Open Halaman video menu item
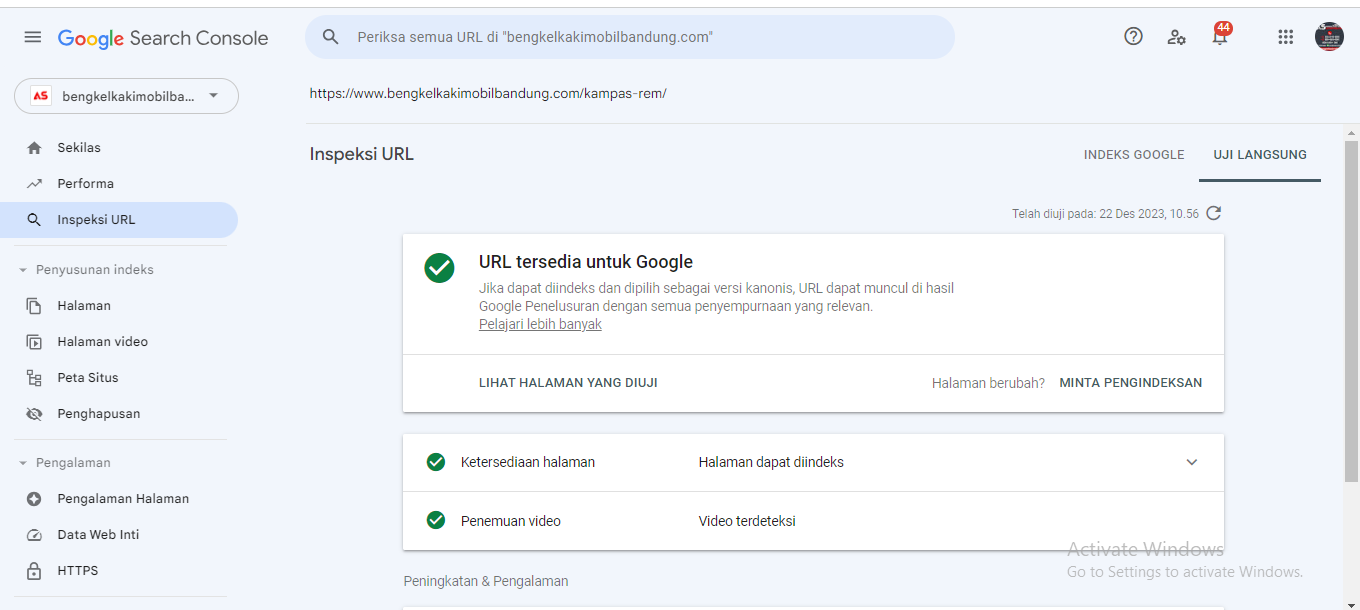This screenshot has height=610, width=1360. (119, 342)
